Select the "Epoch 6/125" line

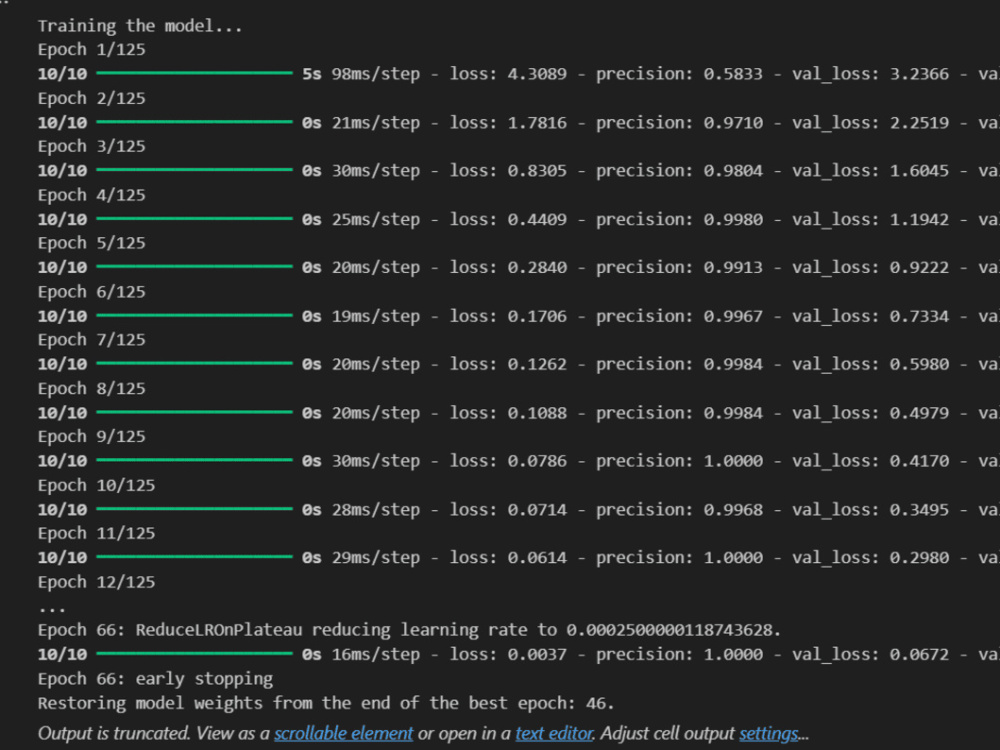click(x=91, y=291)
